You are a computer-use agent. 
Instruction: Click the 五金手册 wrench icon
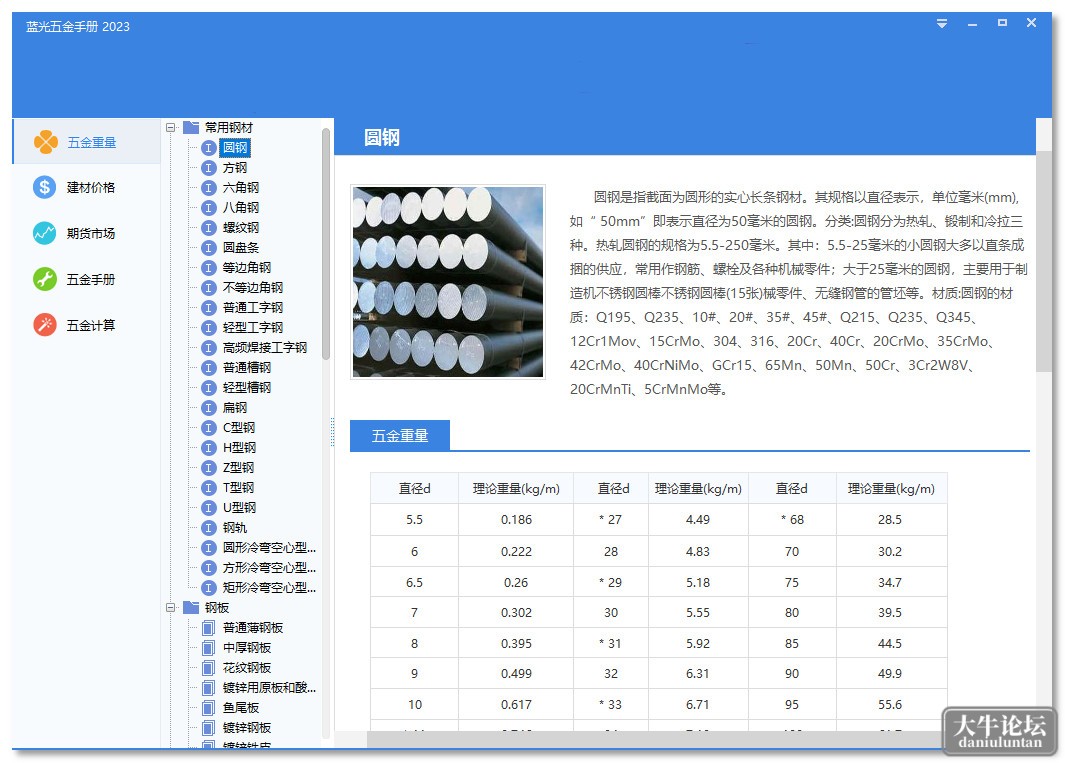point(45,279)
